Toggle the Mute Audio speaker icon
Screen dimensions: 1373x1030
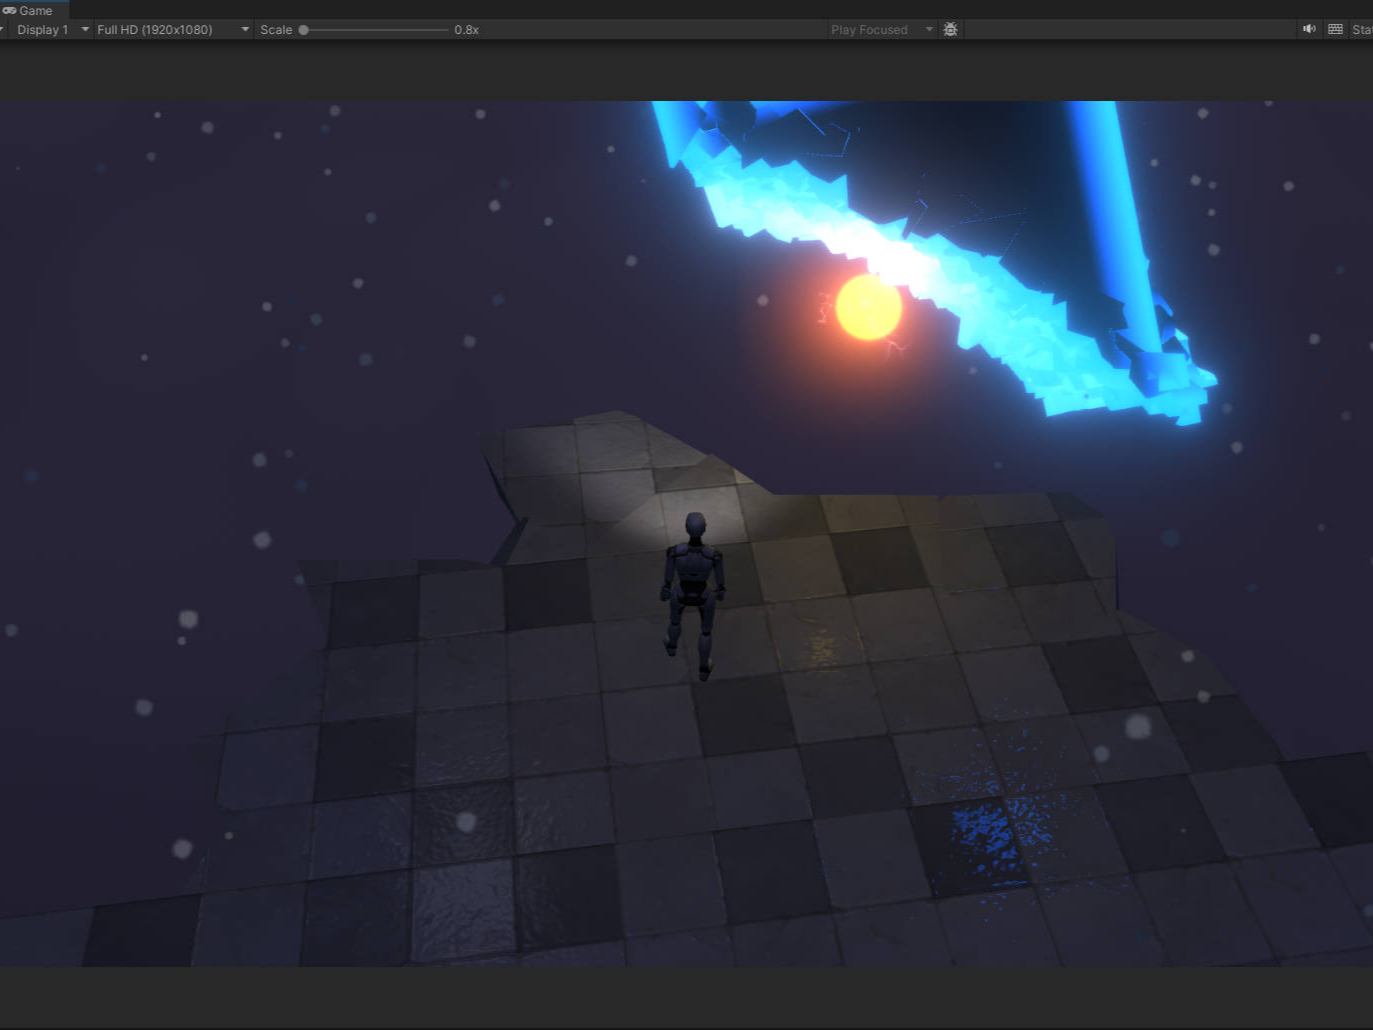[x=1309, y=29]
